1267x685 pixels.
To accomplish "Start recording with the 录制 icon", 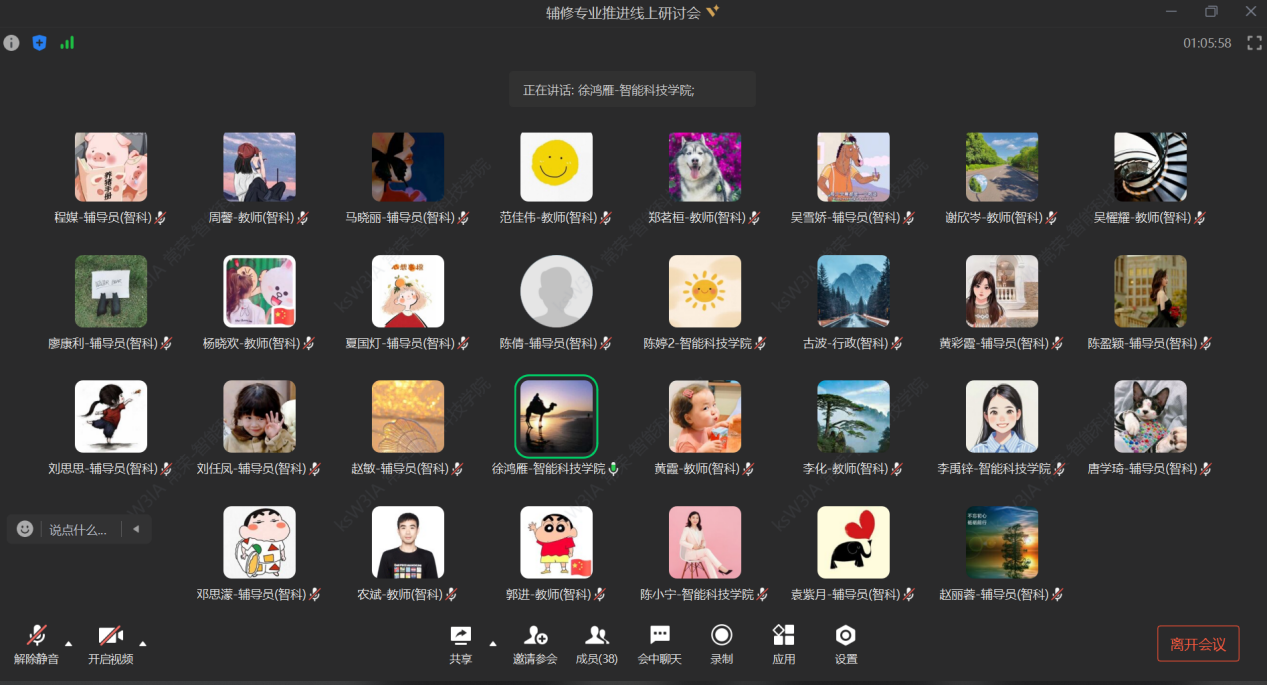I will tap(721, 643).
